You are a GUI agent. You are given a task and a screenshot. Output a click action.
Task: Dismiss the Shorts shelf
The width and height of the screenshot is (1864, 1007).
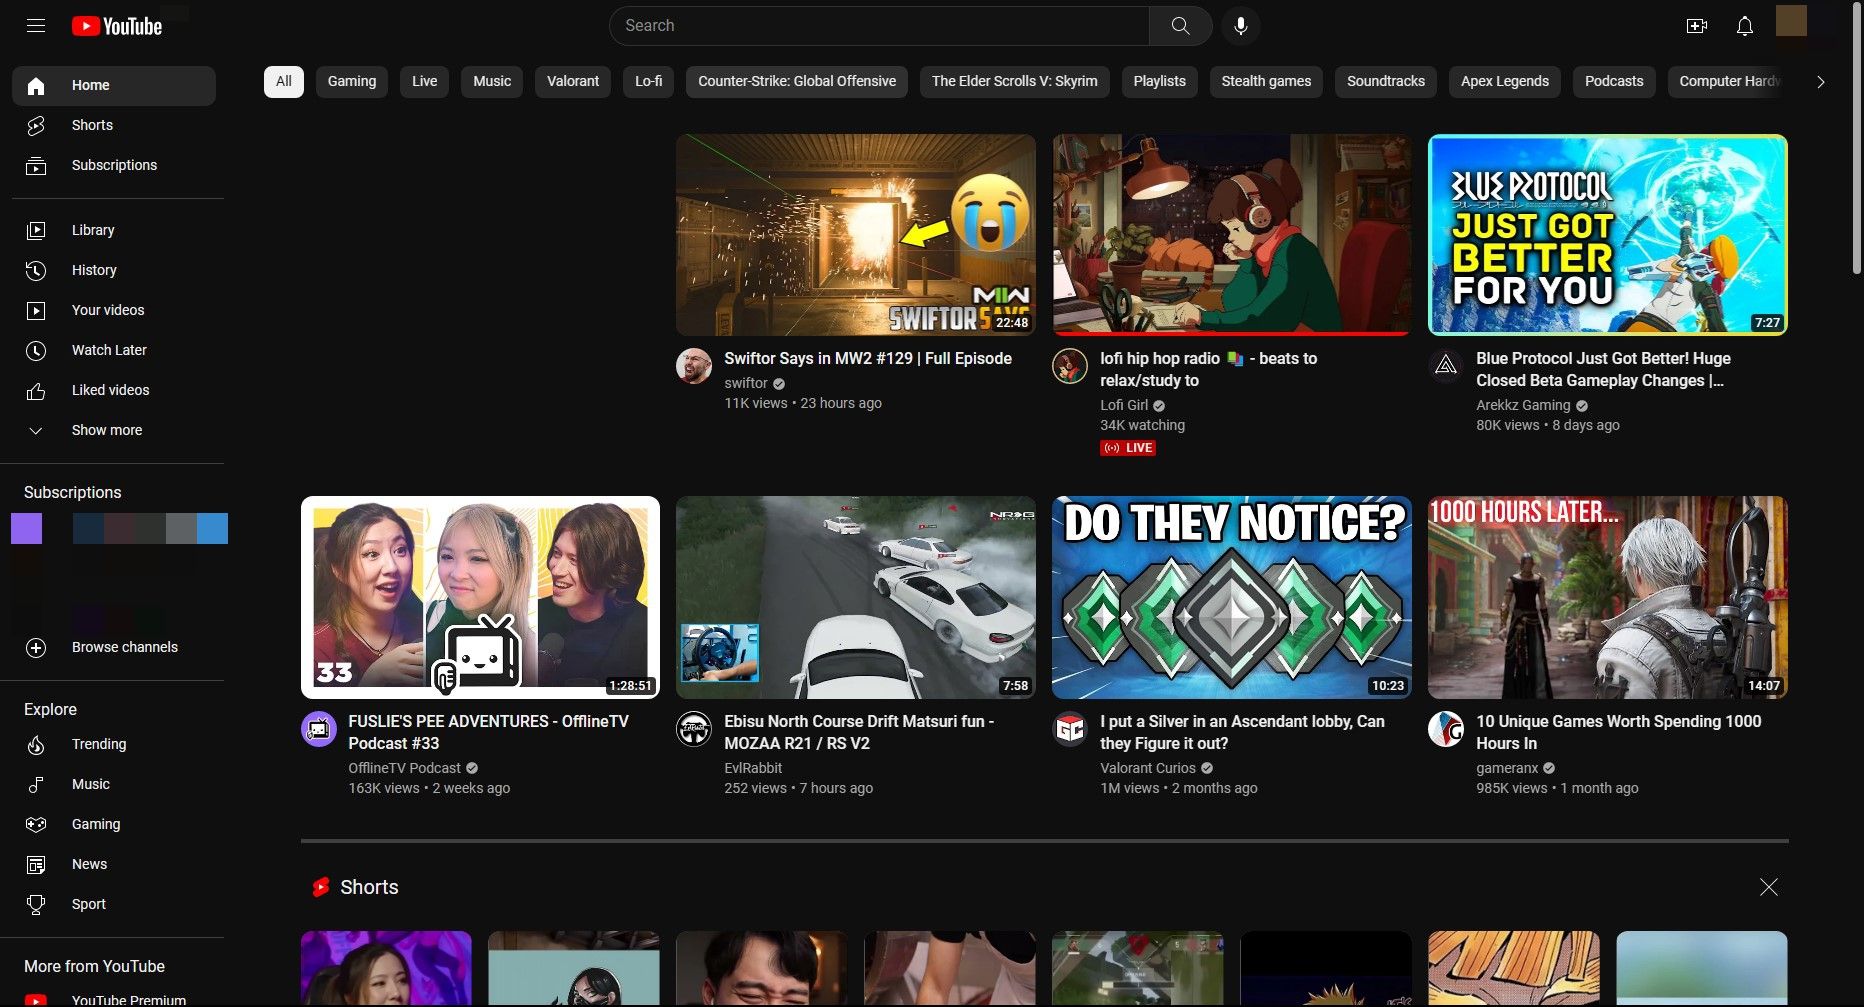[1768, 887]
